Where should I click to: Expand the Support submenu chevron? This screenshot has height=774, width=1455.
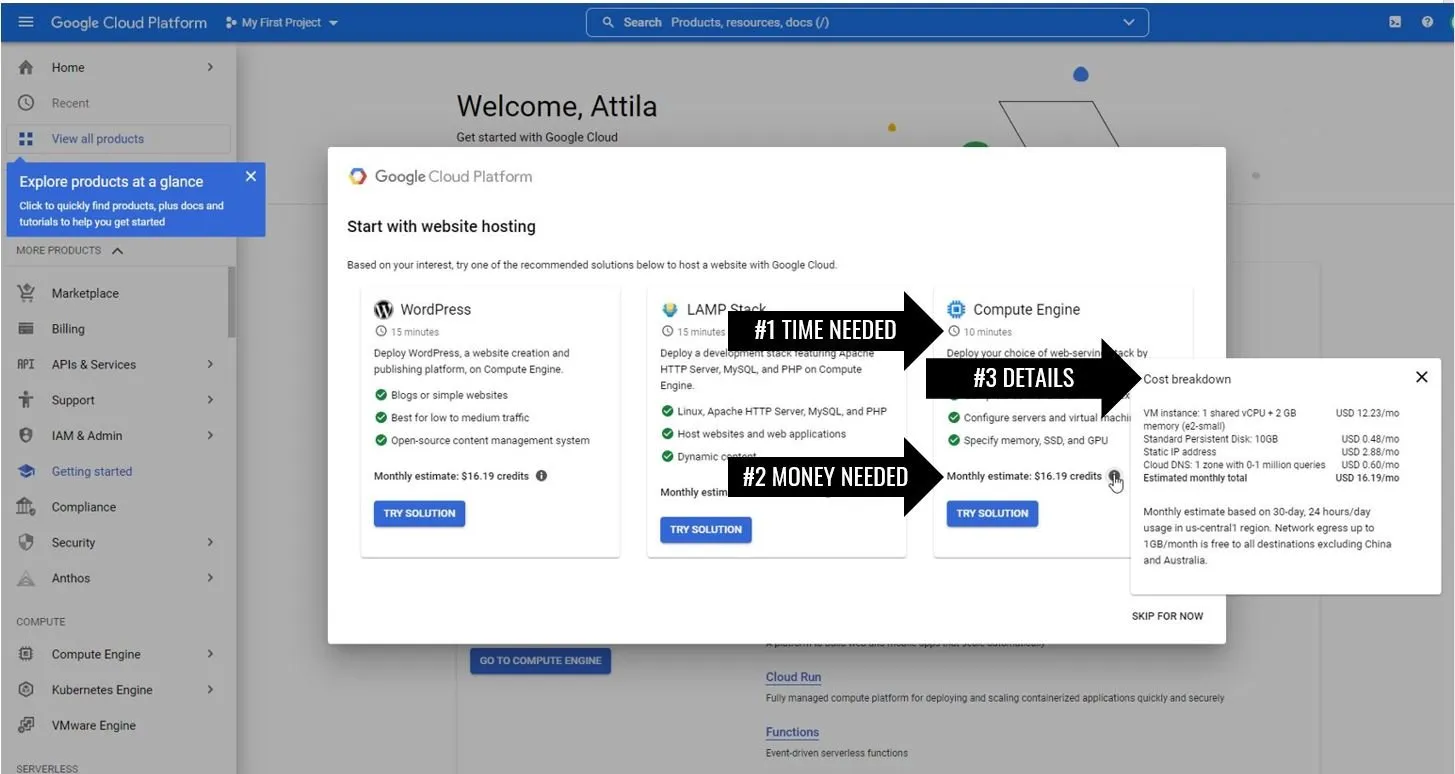(210, 400)
